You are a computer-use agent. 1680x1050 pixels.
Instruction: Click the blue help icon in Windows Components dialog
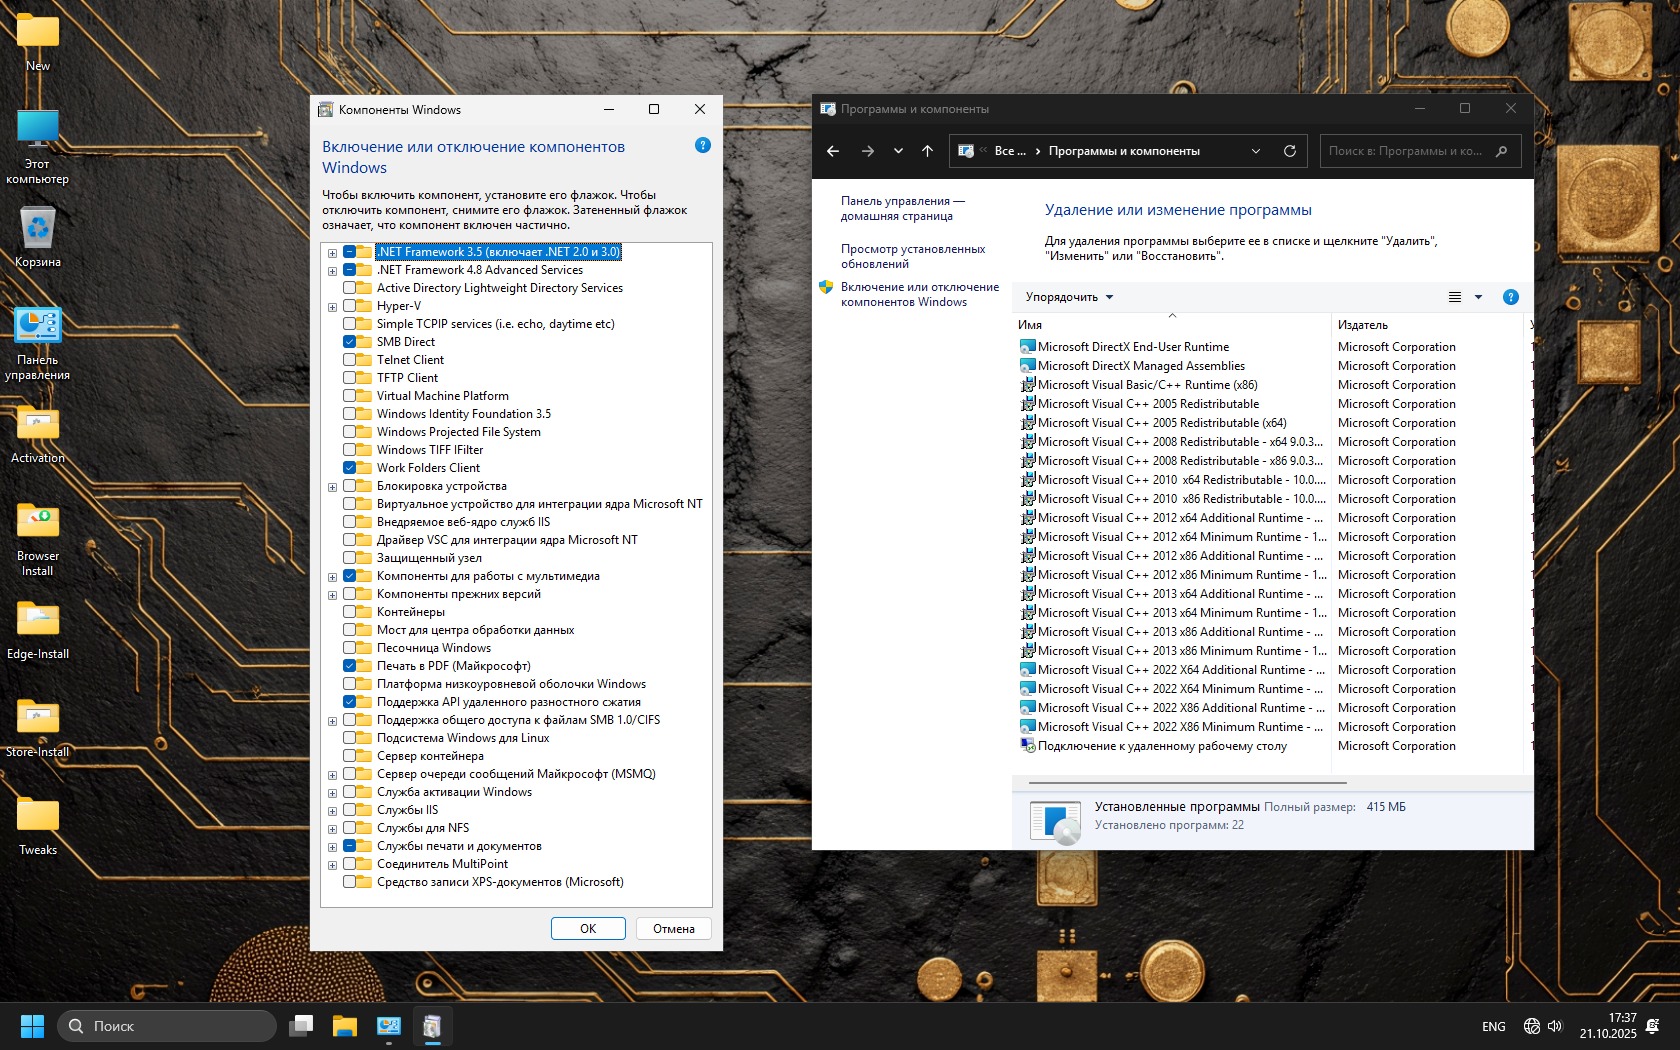[x=702, y=146]
